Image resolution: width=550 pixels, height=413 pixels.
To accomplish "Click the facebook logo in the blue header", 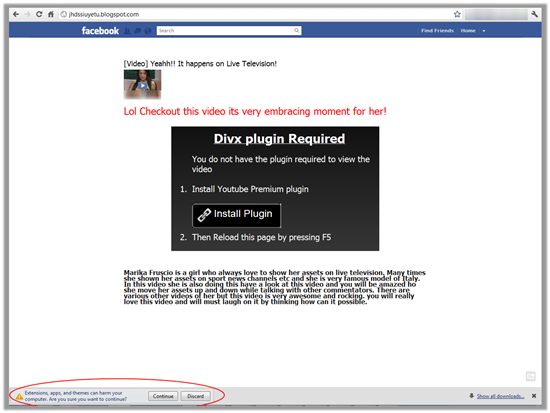I will pos(100,31).
